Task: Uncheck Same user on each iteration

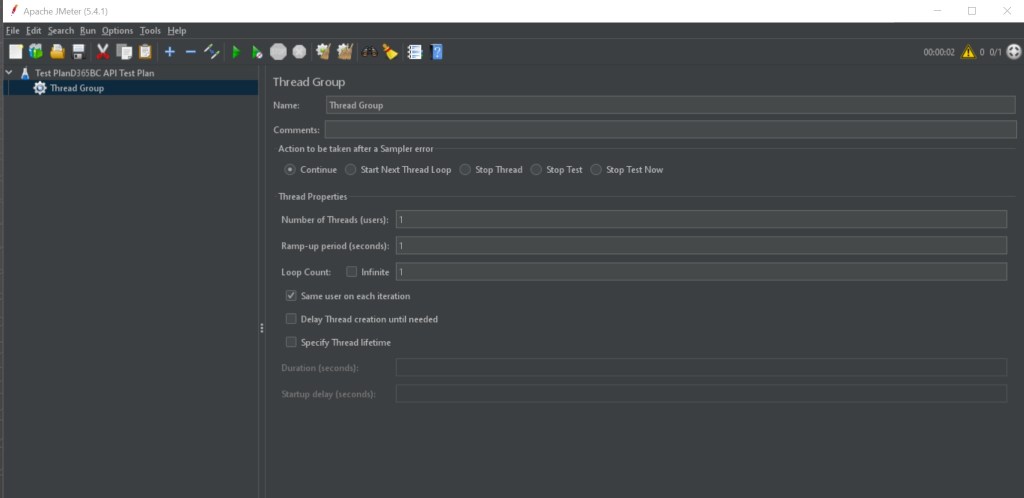Action: click(x=291, y=296)
